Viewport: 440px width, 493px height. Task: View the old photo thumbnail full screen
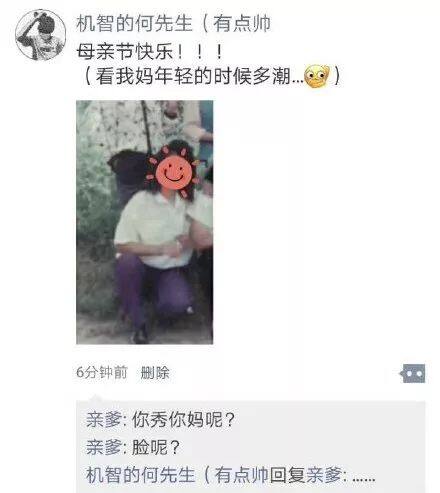[x=144, y=222]
